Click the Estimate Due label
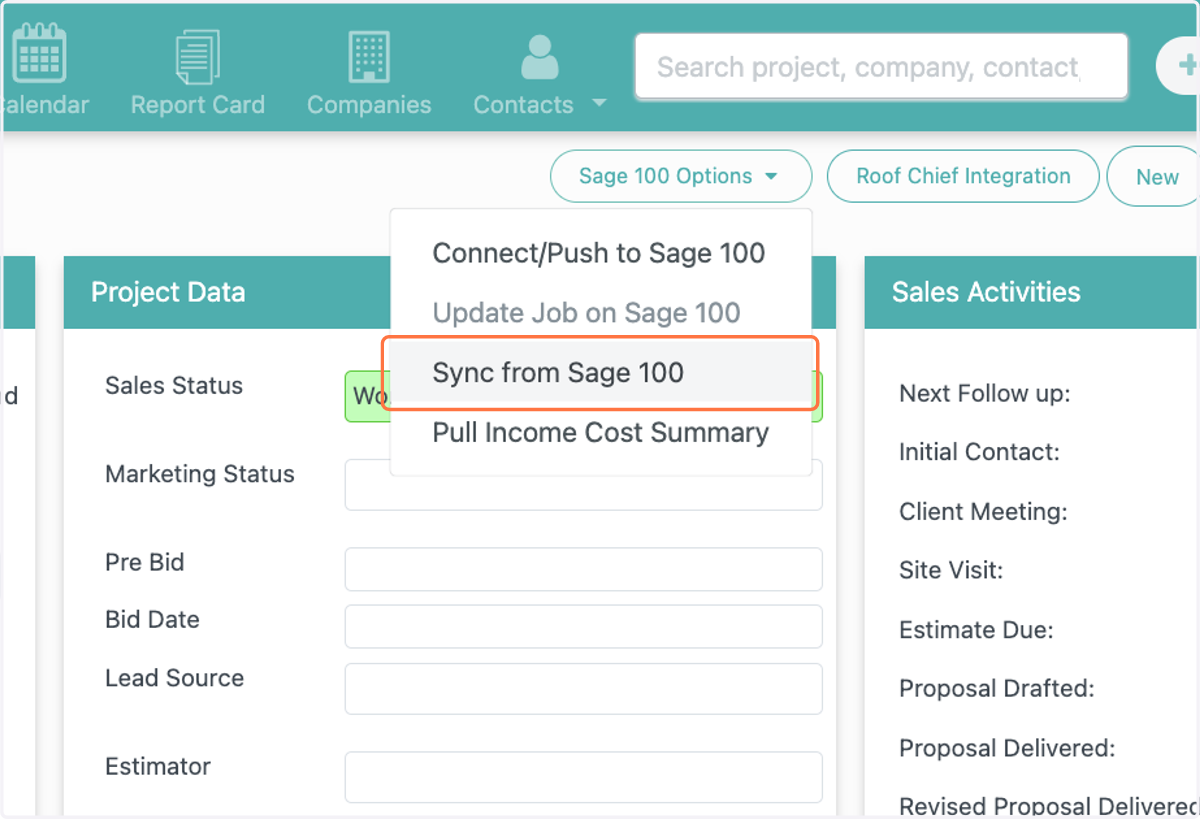Image resolution: width=1200 pixels, height=819 pixels. (x=976, y=630)
